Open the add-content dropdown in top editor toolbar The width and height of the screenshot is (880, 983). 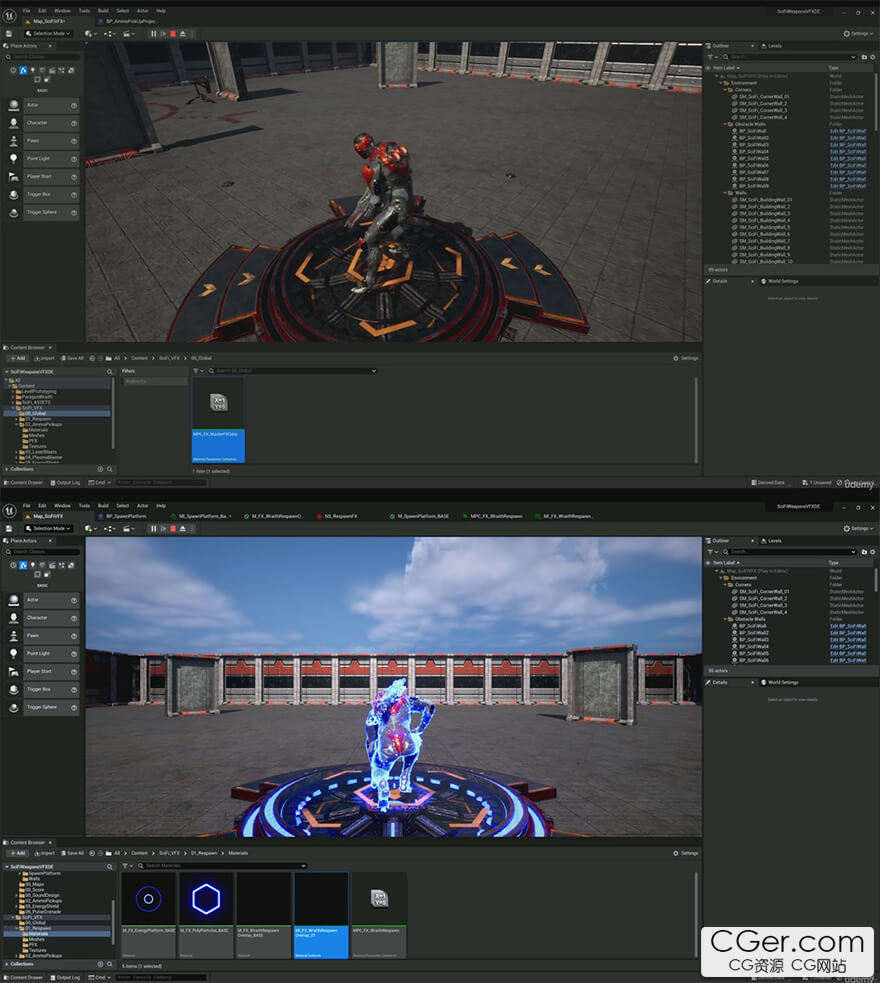(x=89, y=34)
